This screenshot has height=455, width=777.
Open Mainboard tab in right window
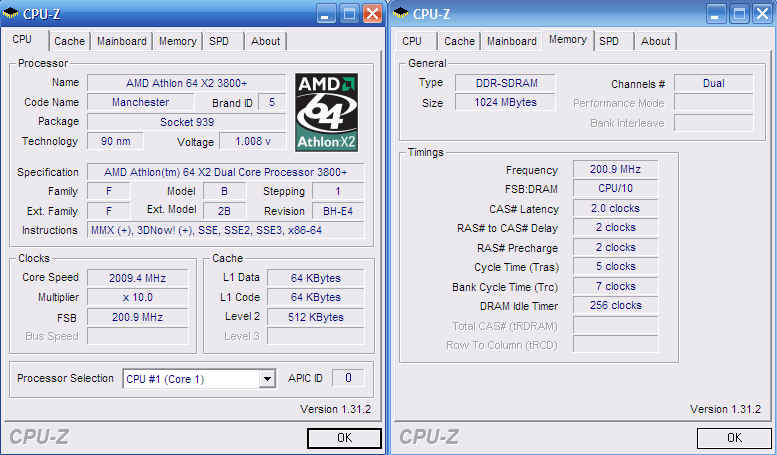click(x=512, y=41)
